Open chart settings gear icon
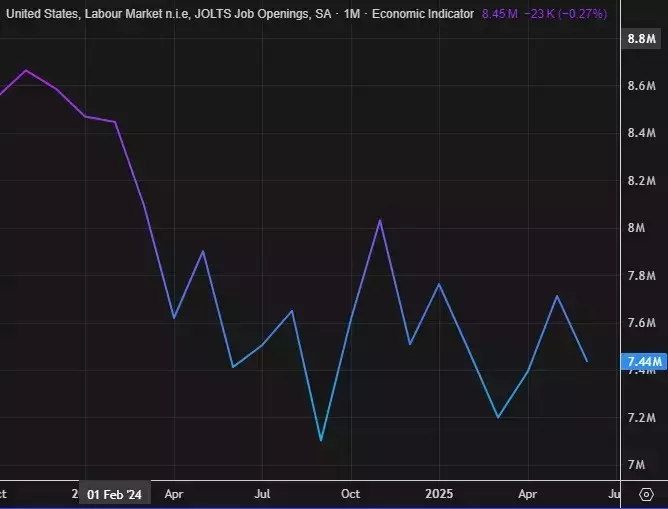668x509 pixels. point(646,494)
